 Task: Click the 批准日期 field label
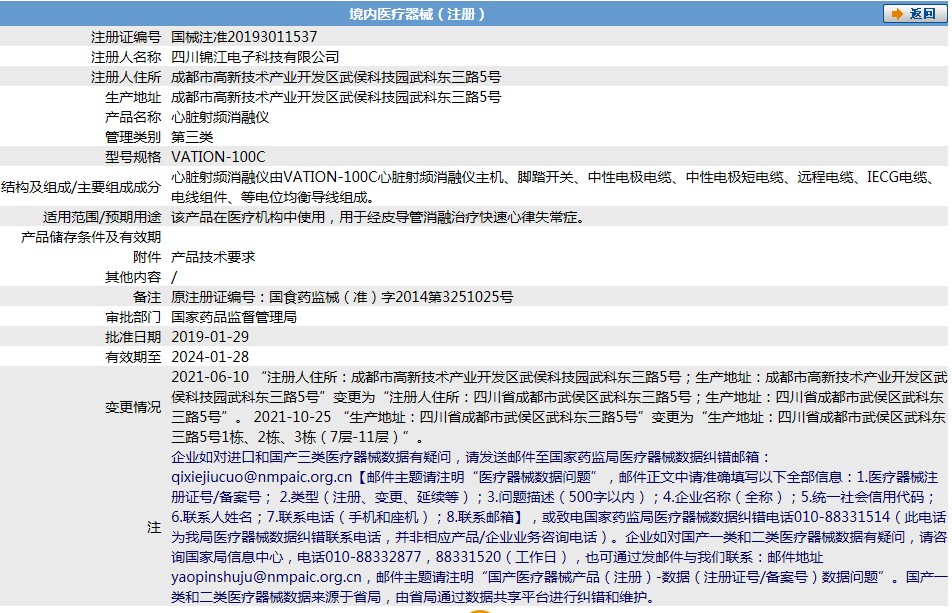point(133,337)
